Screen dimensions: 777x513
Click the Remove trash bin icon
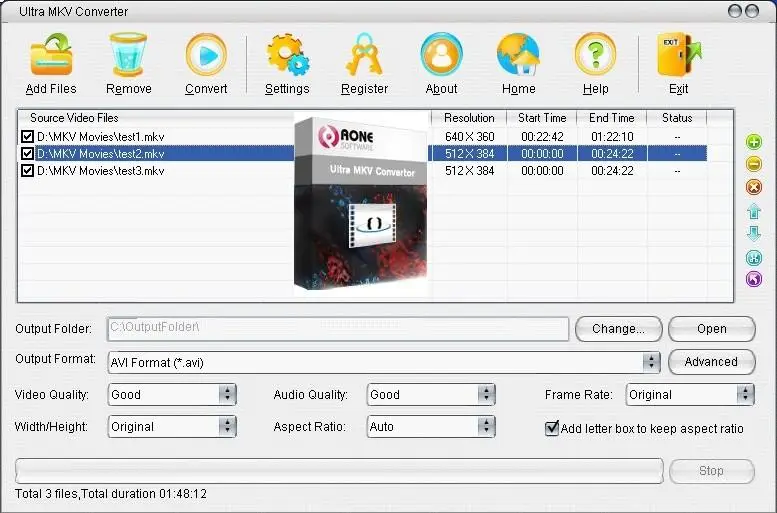tap(128, 55)
